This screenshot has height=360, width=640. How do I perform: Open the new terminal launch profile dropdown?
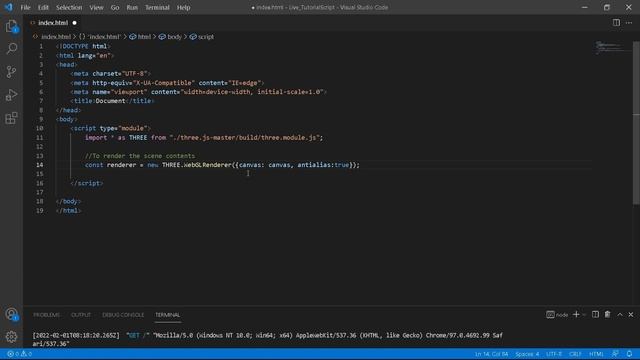point(584,315)
